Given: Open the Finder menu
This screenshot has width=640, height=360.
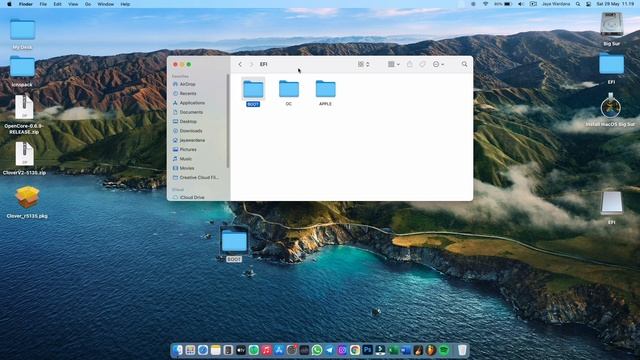Looking at the screenshot, I should (26, 4).
